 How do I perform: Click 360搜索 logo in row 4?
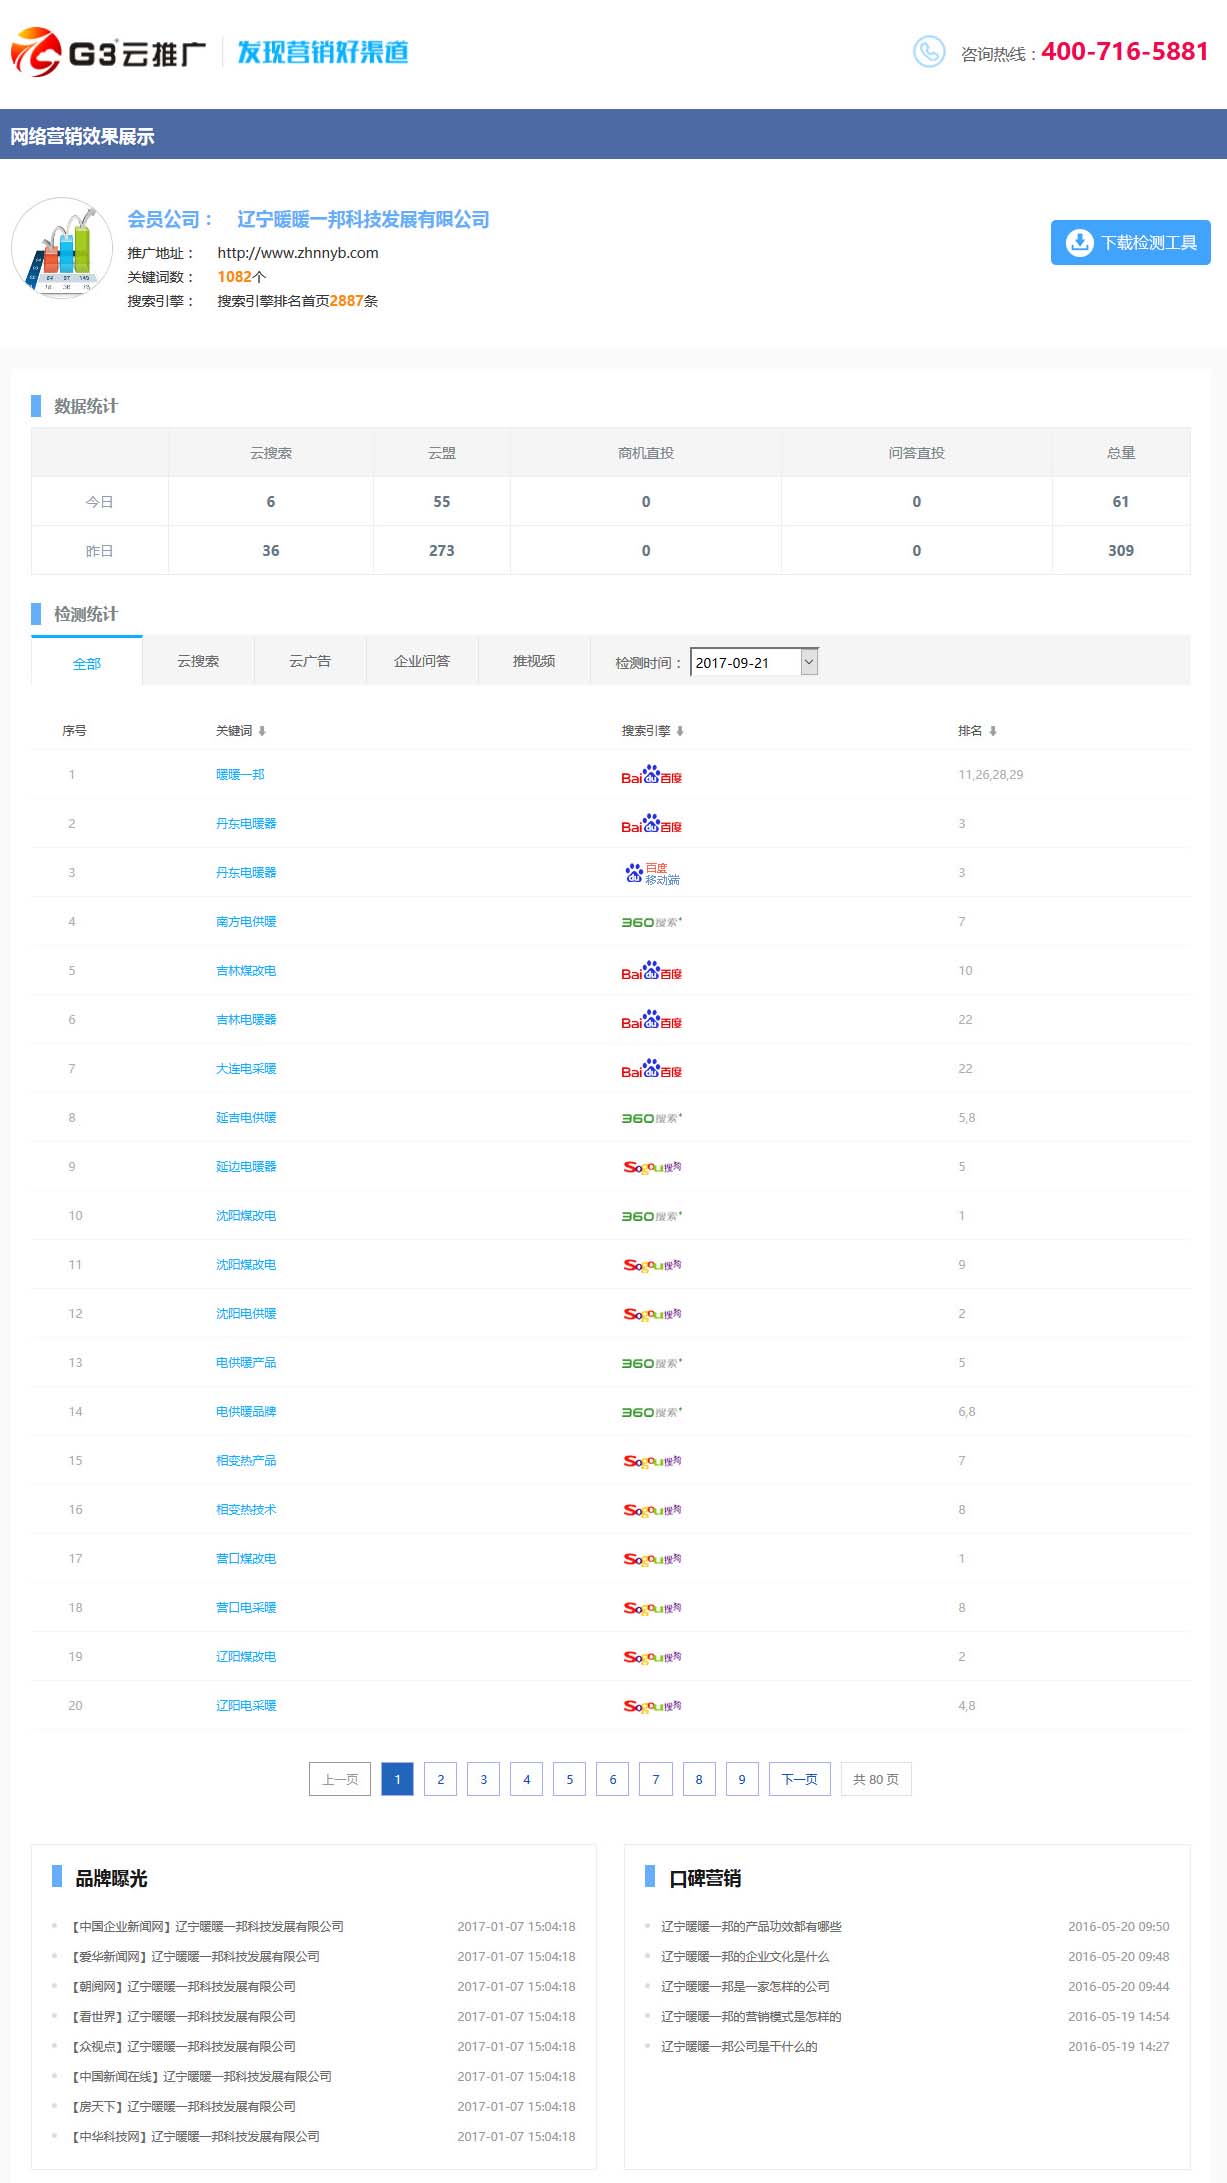pos(651,922)
